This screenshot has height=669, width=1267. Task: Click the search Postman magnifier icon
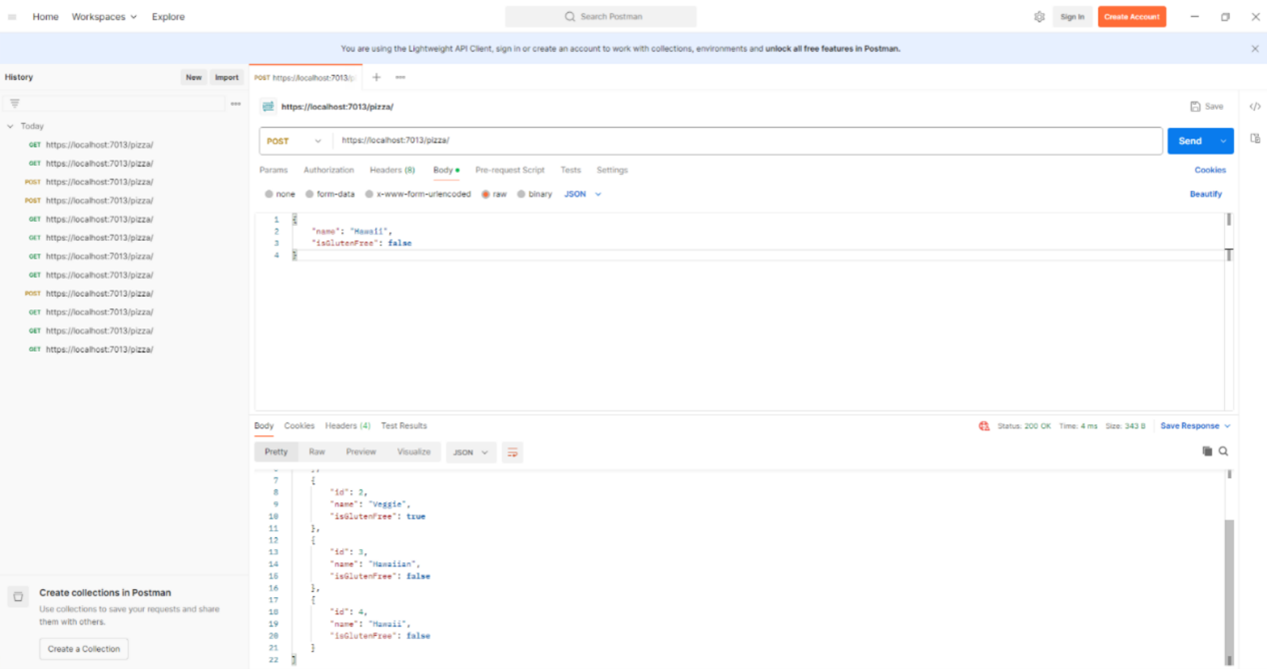click(x=572, y=16)
